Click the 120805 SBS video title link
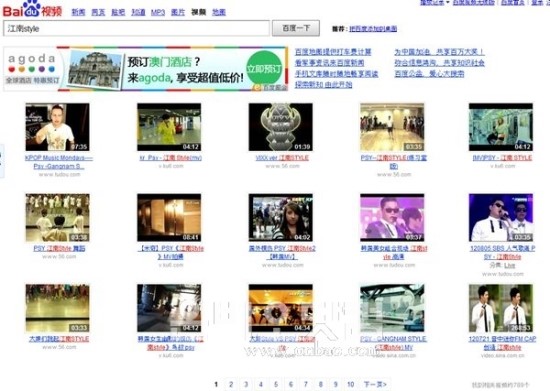The height and width of the screenshot is (391, 550). [502, 252]
